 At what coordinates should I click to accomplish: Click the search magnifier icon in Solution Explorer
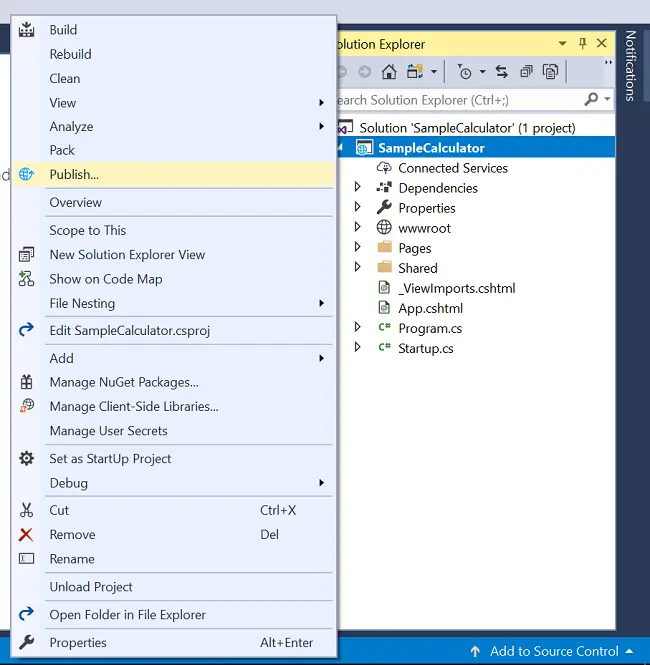[591, 99]
